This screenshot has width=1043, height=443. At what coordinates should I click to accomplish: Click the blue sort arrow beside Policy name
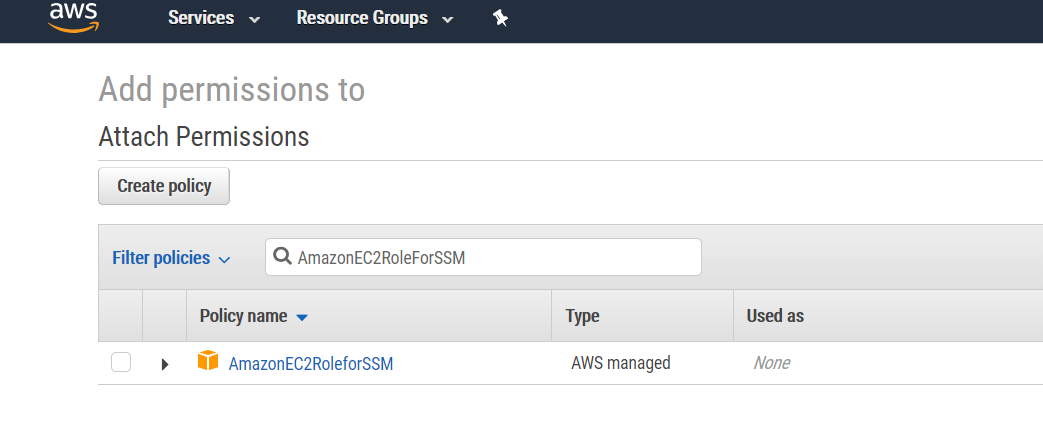point(303,317)
